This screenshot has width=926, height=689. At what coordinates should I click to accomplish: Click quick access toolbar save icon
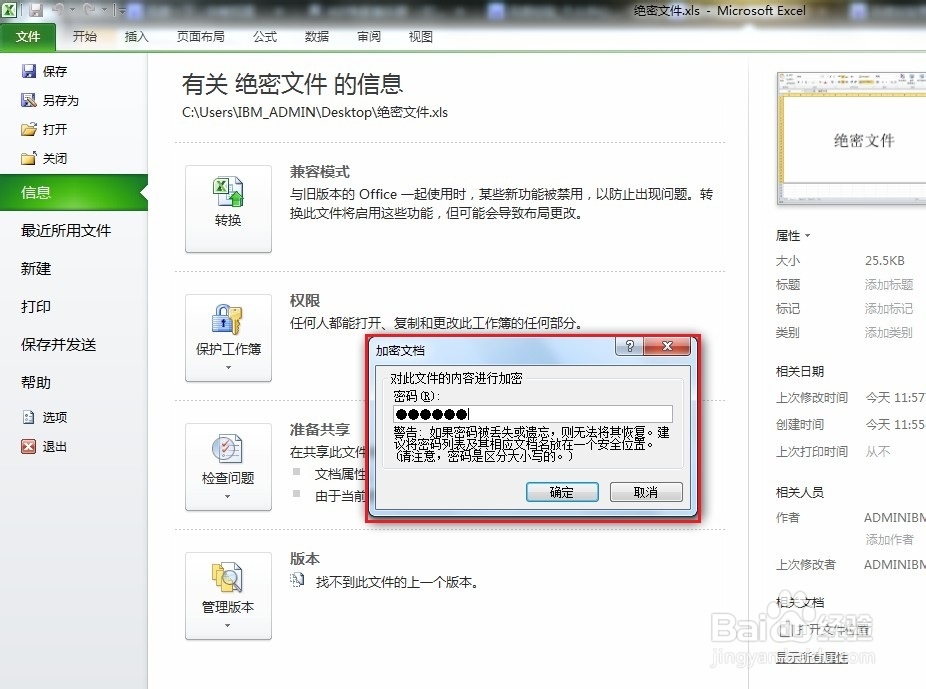point(36,10)
